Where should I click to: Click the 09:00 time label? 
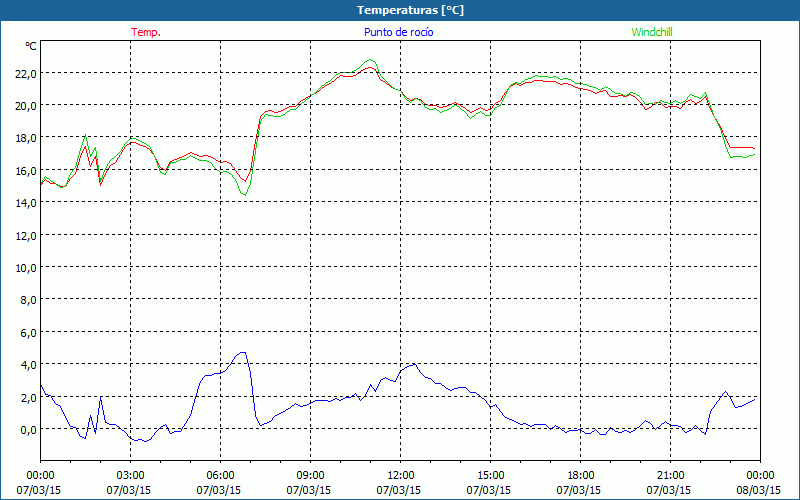(310, 476)
